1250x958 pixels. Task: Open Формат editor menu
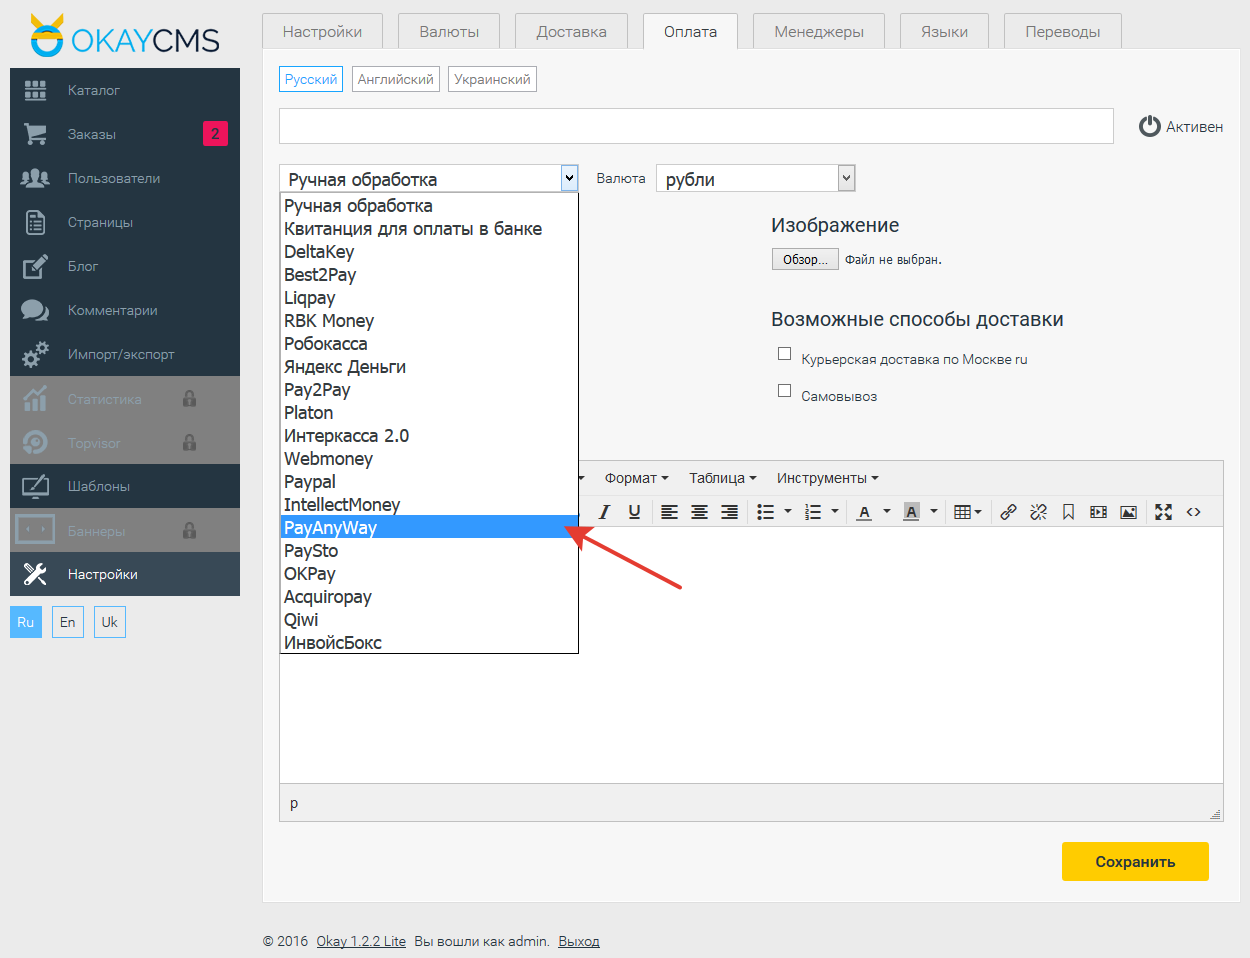(x=636, y=478)
